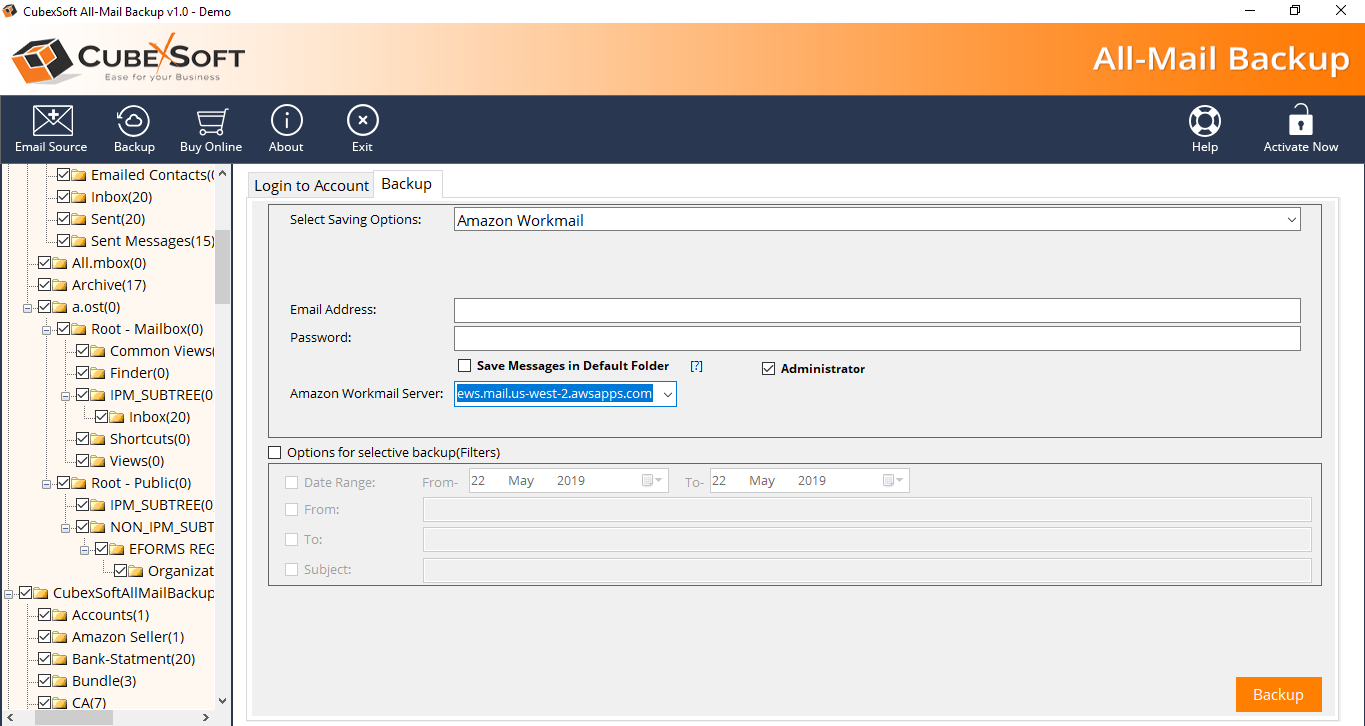
Task: Click the Backup toolbar icon
Action: (134, 129)
